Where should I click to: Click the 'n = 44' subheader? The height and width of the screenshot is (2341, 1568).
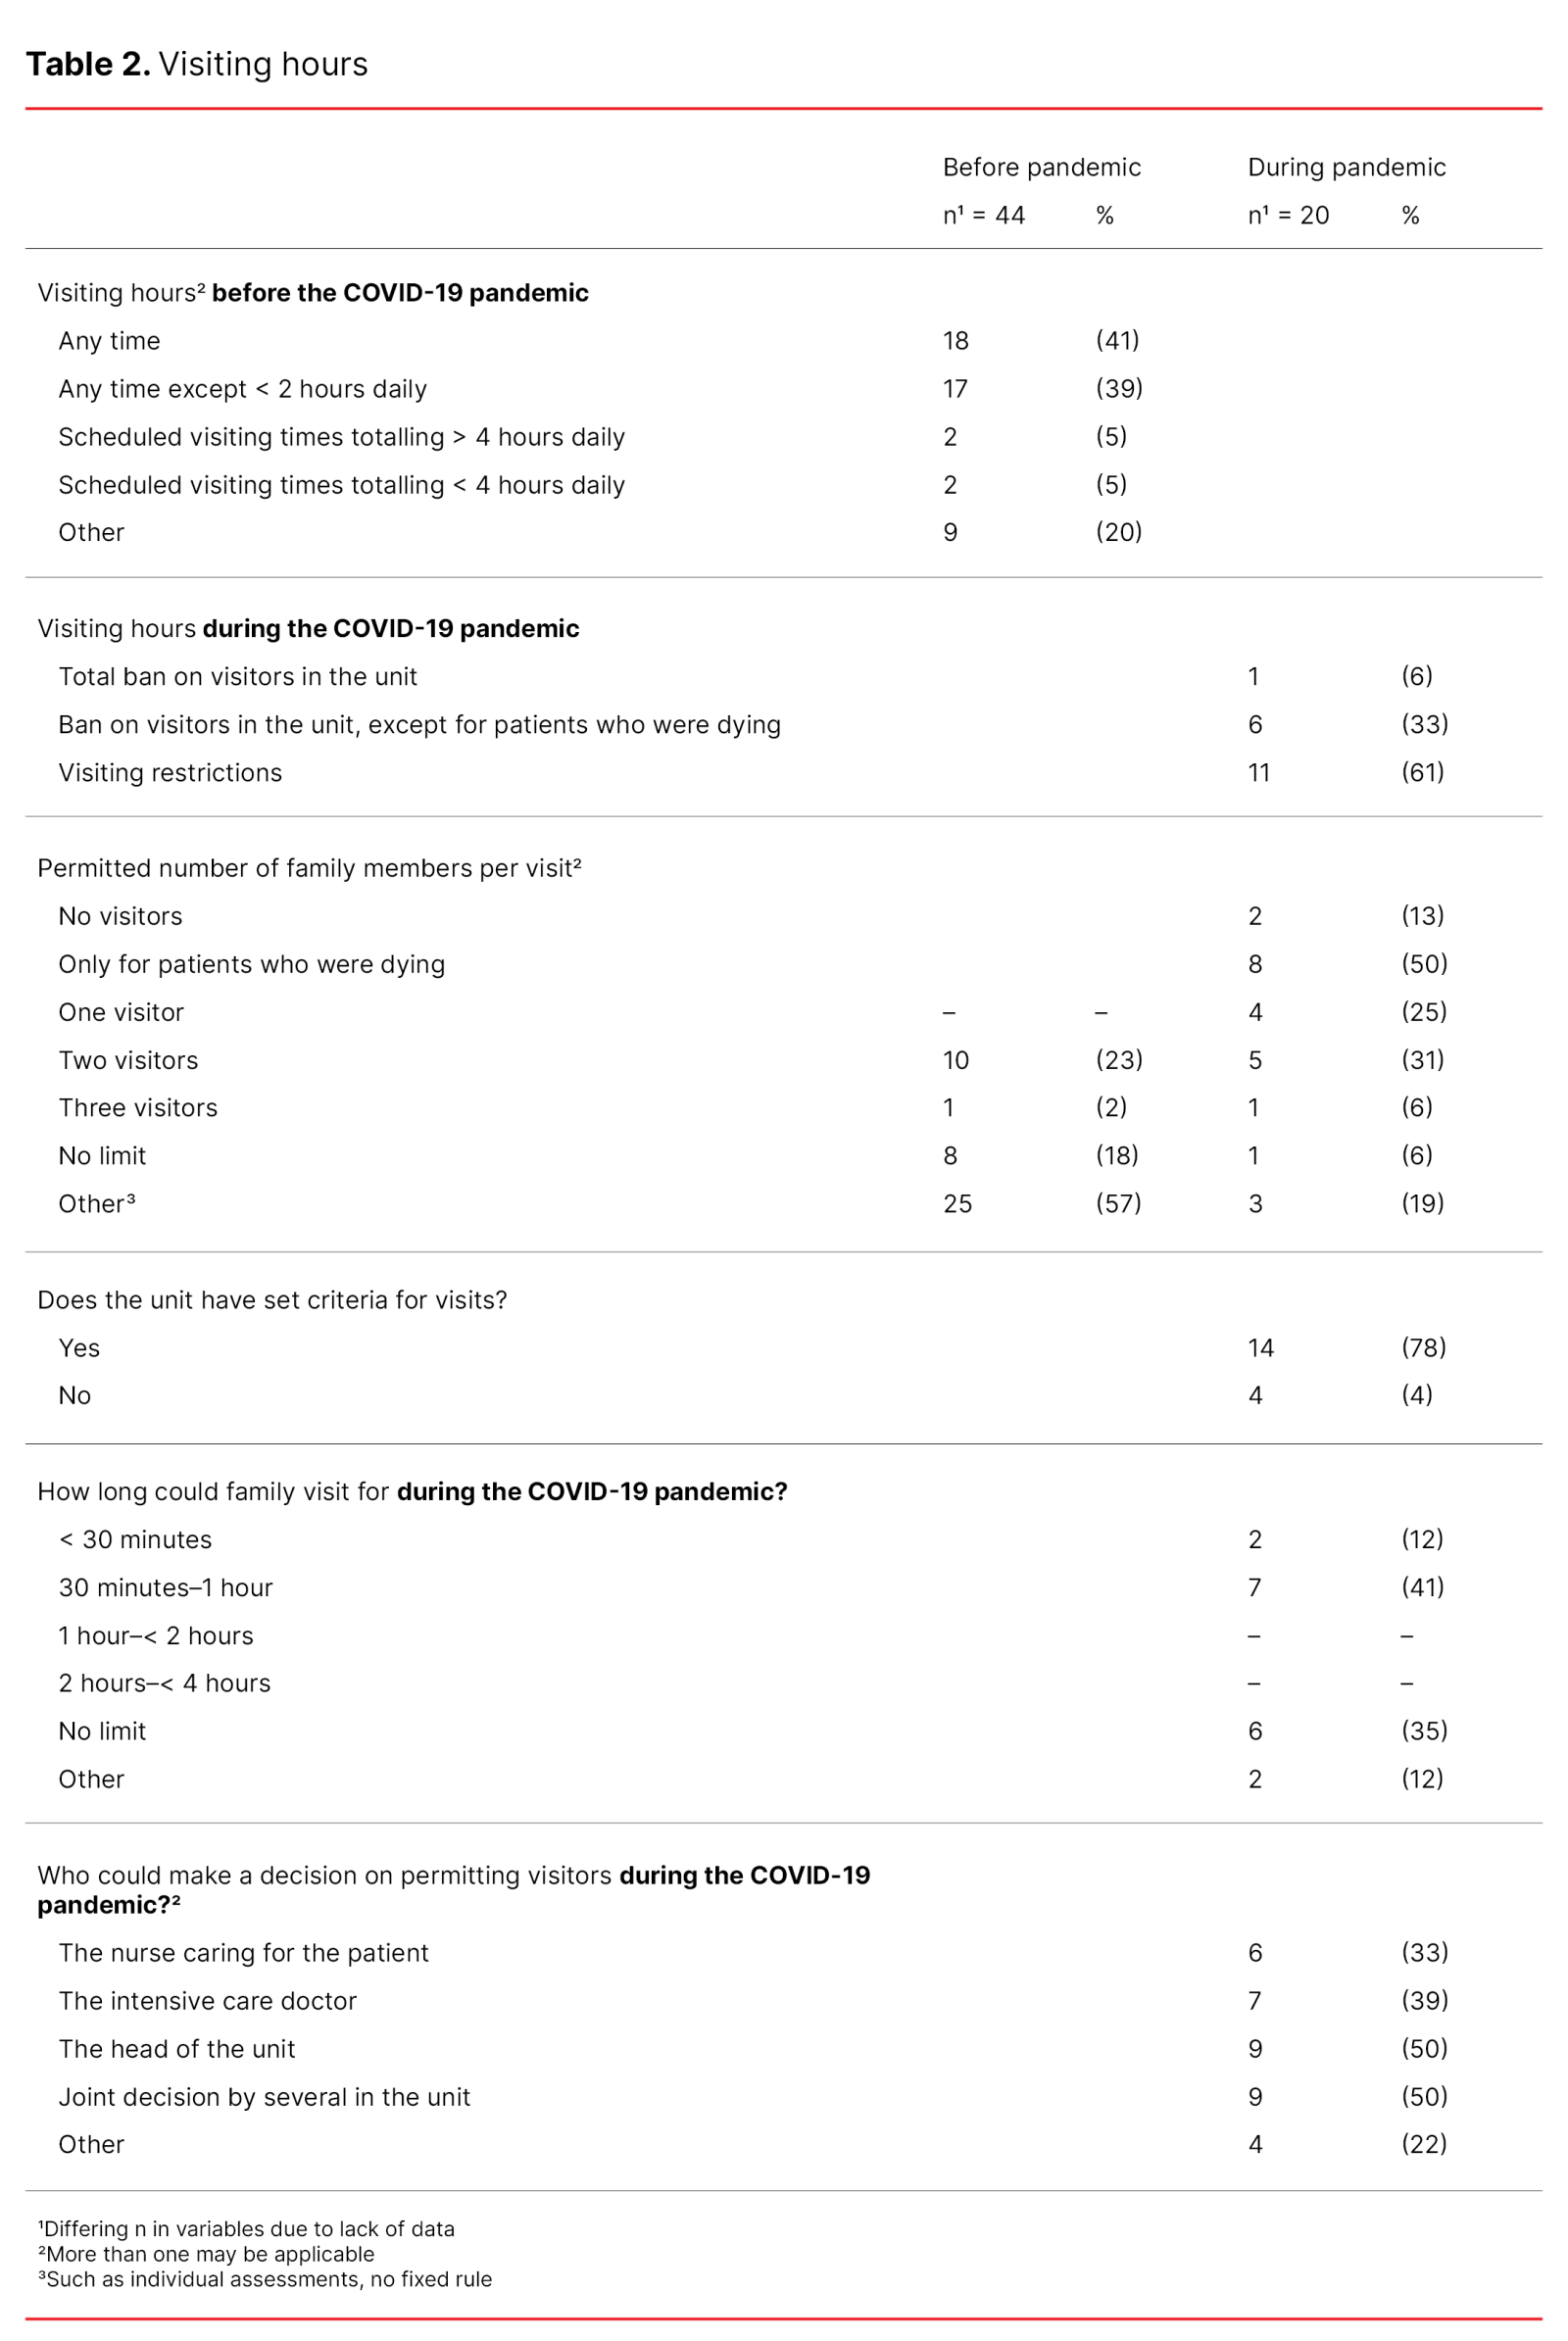tap(983, 215)
